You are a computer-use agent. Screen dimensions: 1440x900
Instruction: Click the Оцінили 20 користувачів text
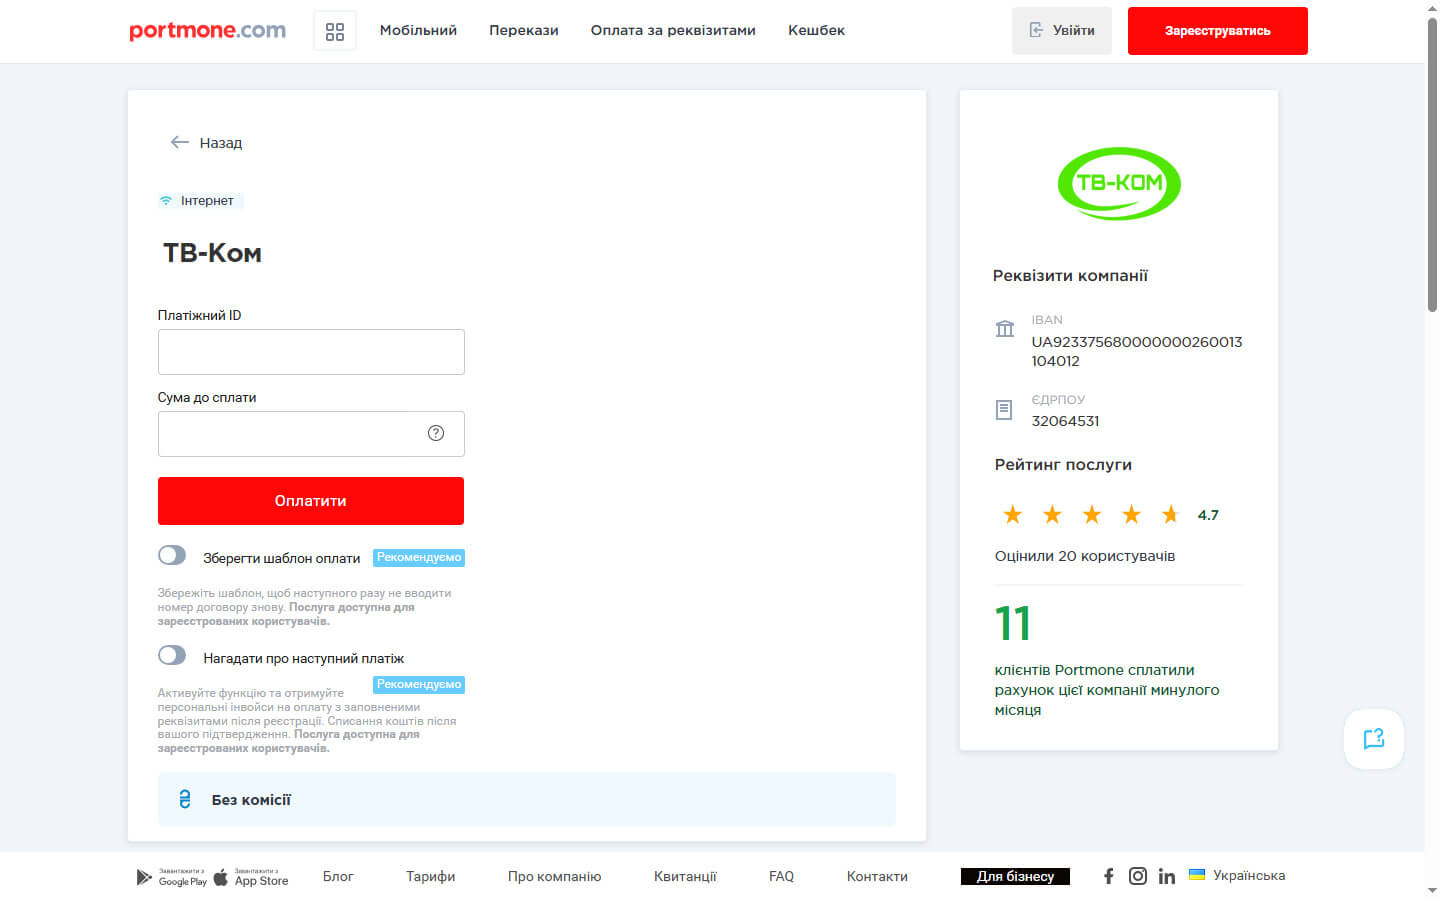coord(1085,556)
